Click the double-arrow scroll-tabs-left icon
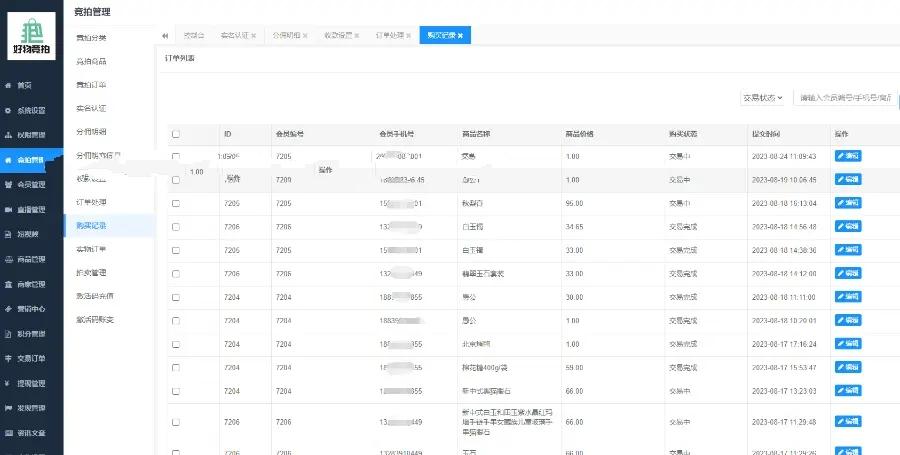Image resolution: width=900 pixels, height=455 pixels. pos(165,36)
